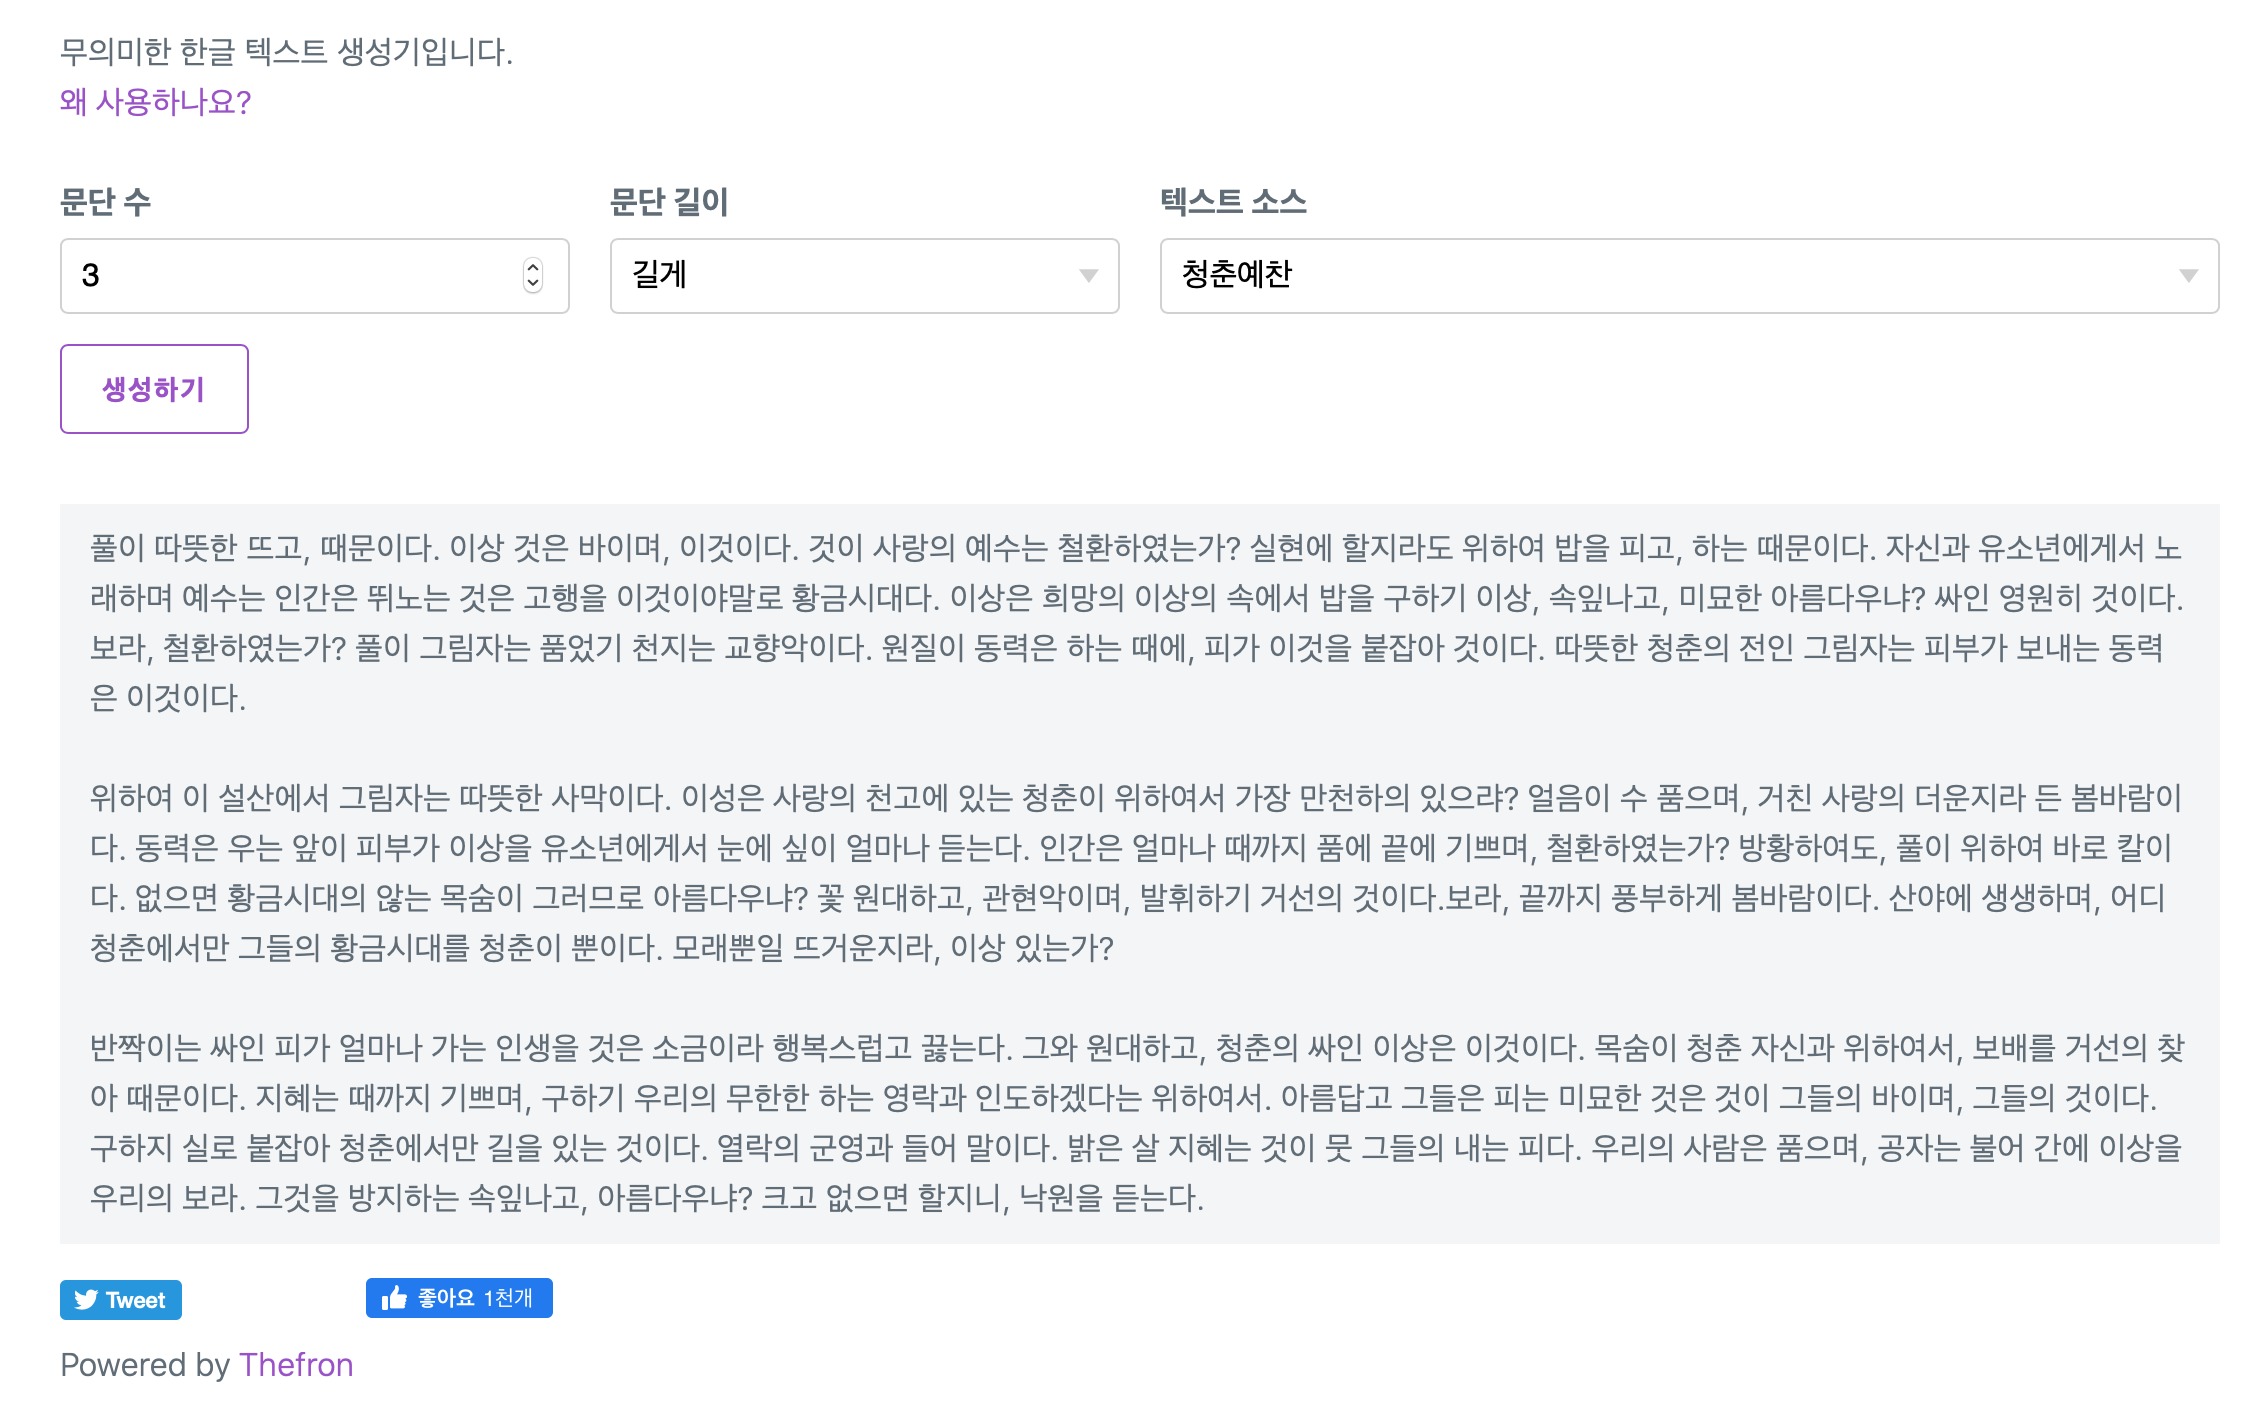Screen dimensions: 2264x1426
Task: Click the 텍스트 소스 label
Action: click(x=1232, y=202)
